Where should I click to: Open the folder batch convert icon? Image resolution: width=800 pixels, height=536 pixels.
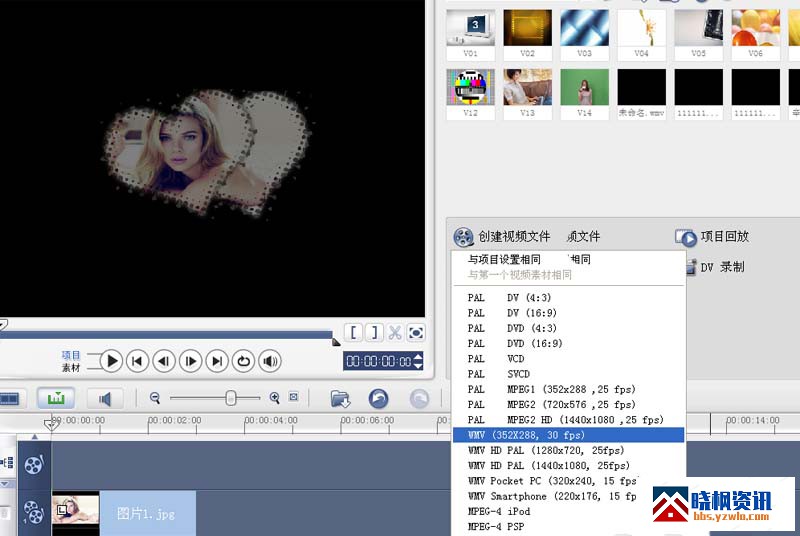pyautogui.click(x=340, y=399)
